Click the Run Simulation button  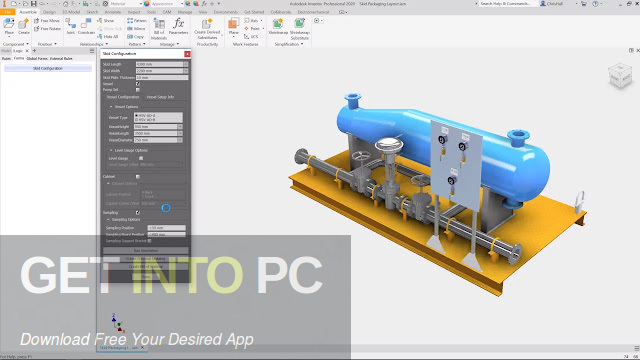(146, 251)
